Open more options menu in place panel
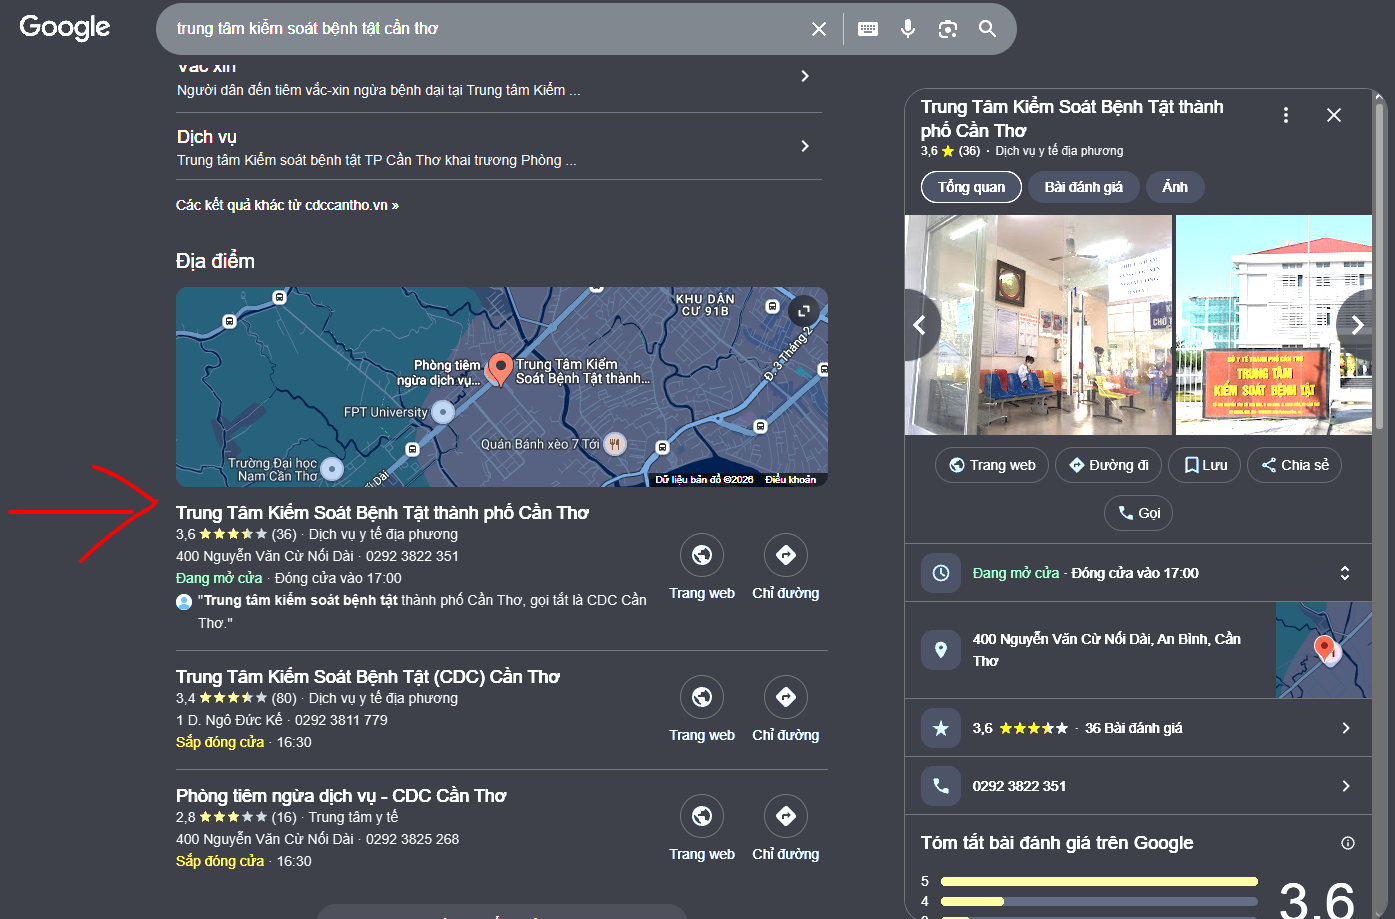1395x919 pixels. tap(1286, 115)
